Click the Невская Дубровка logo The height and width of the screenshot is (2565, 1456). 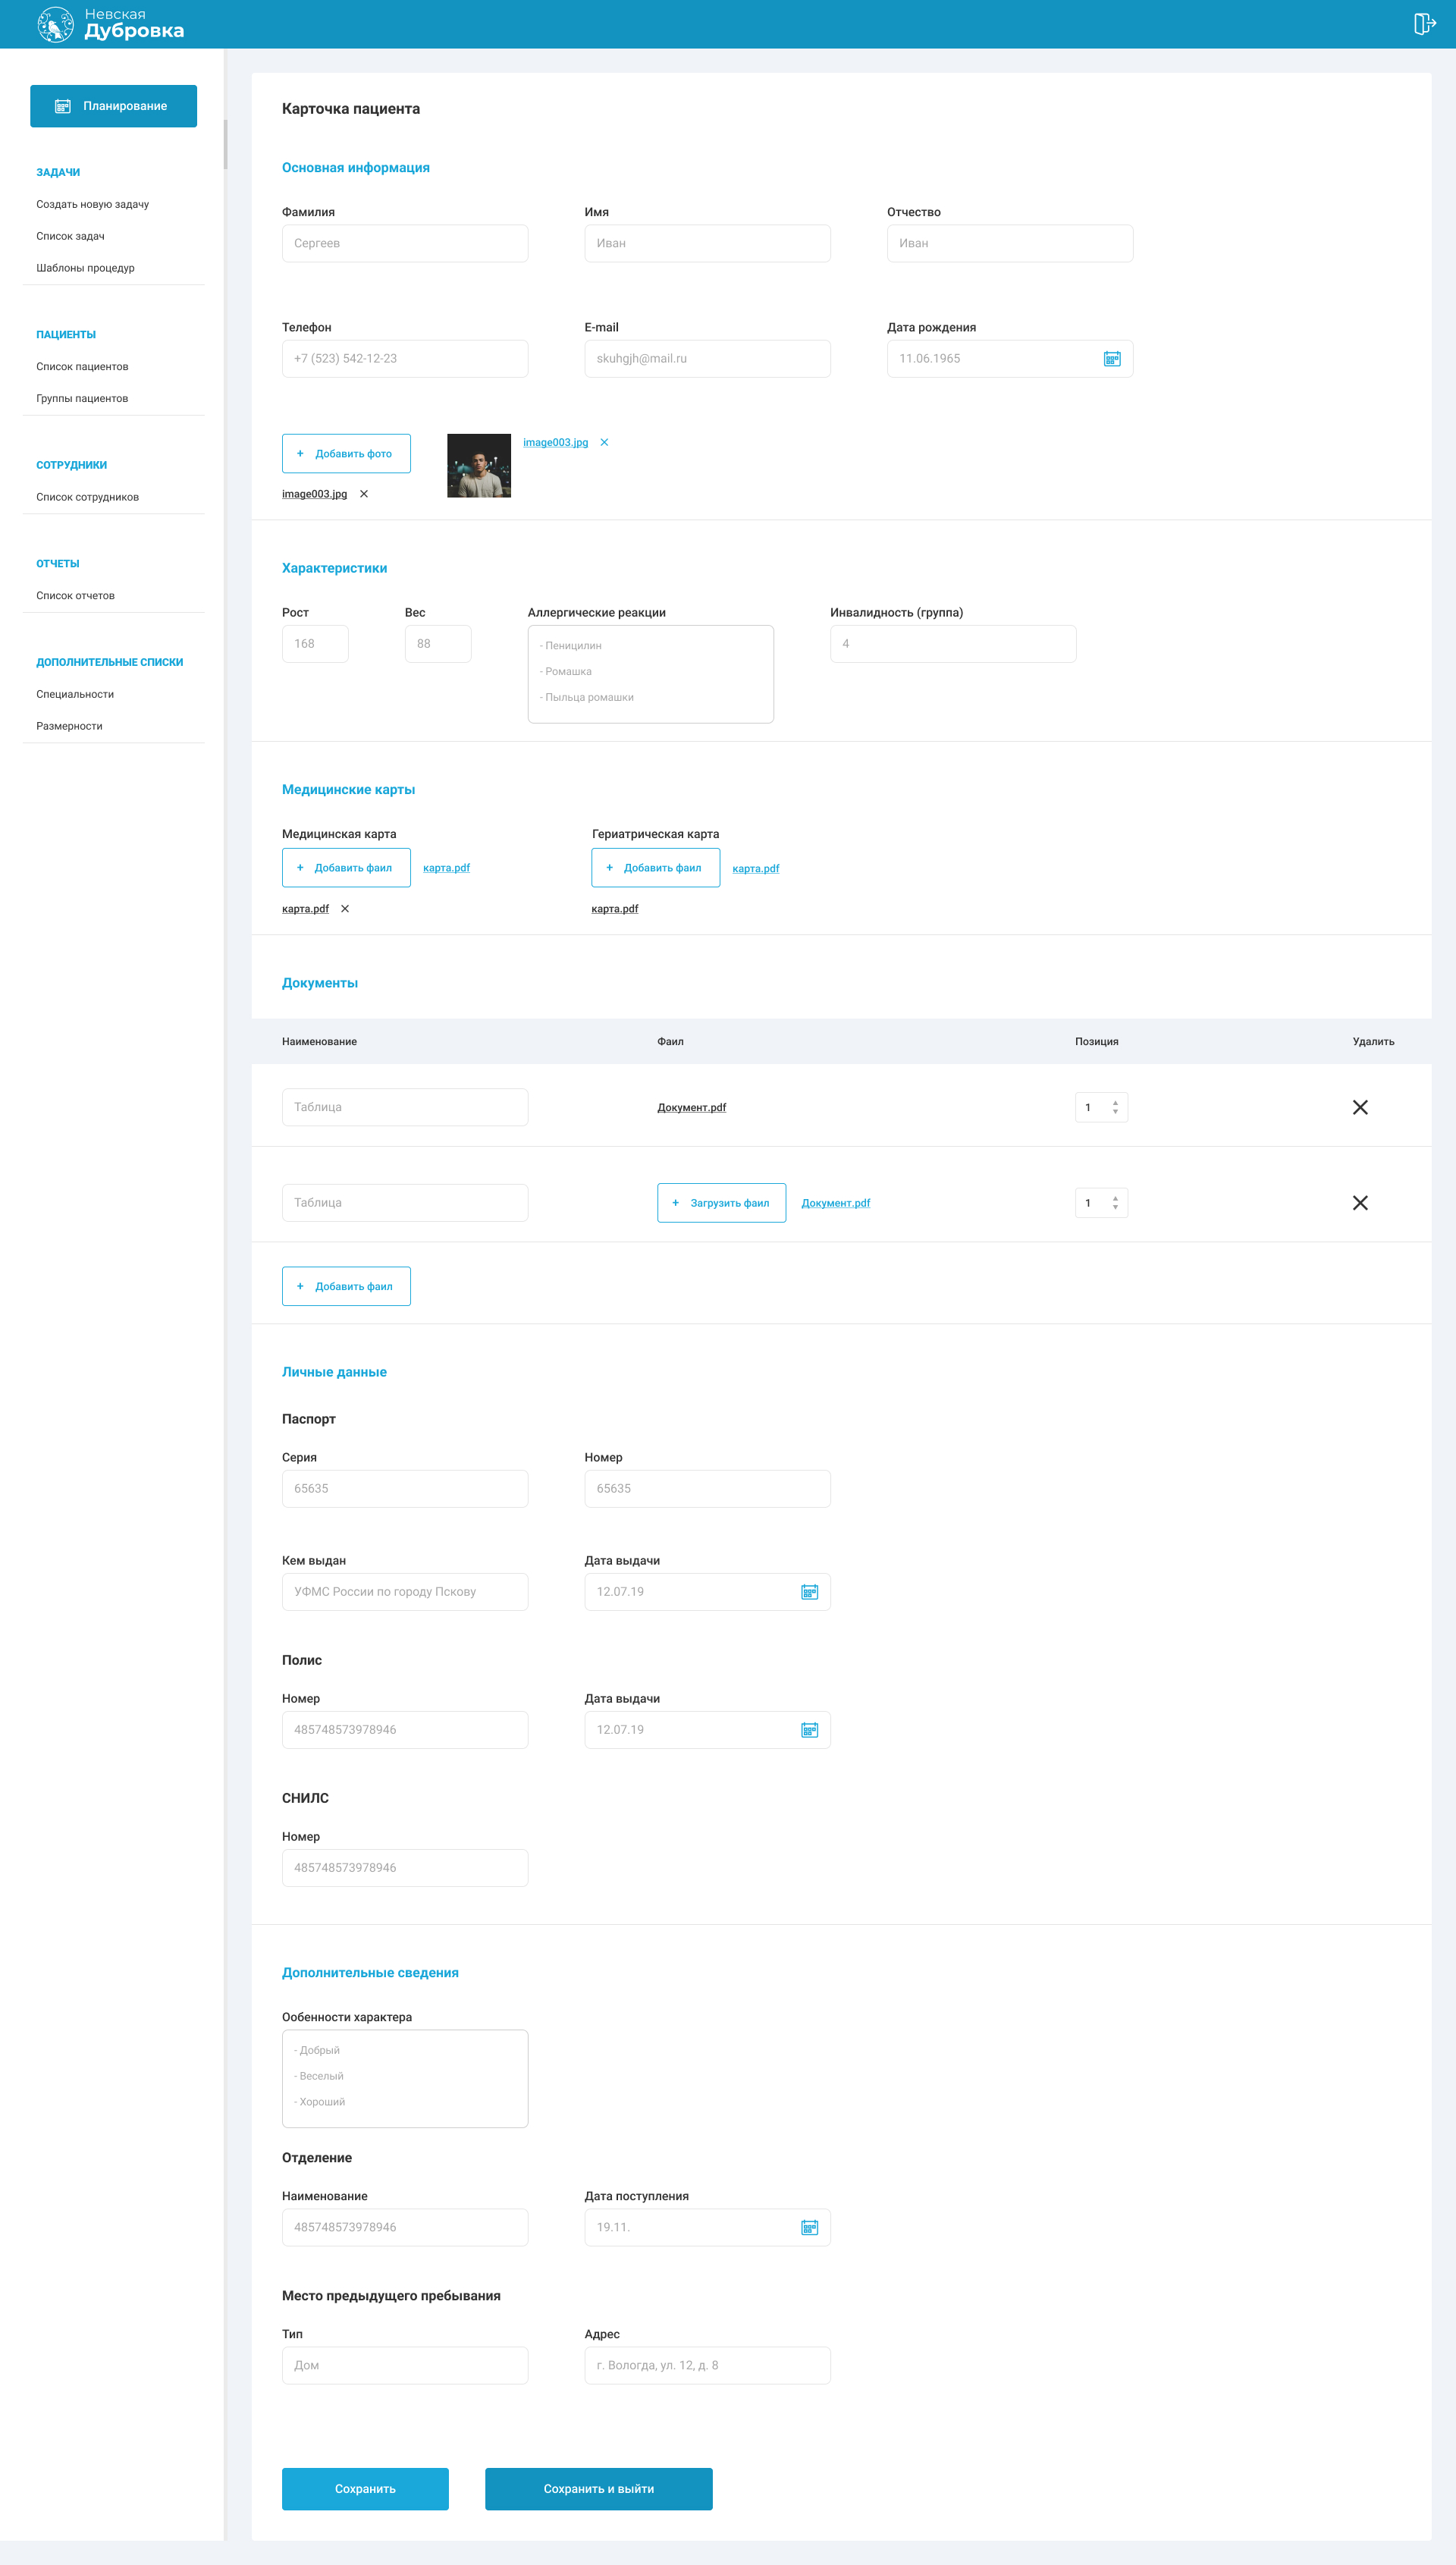point(110,24)
